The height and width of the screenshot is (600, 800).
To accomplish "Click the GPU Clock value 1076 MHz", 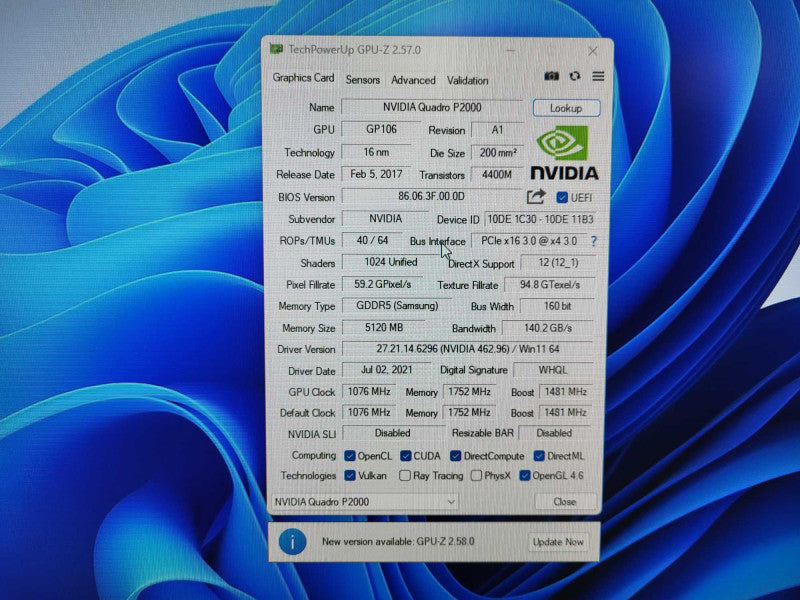I will [368, 391].
